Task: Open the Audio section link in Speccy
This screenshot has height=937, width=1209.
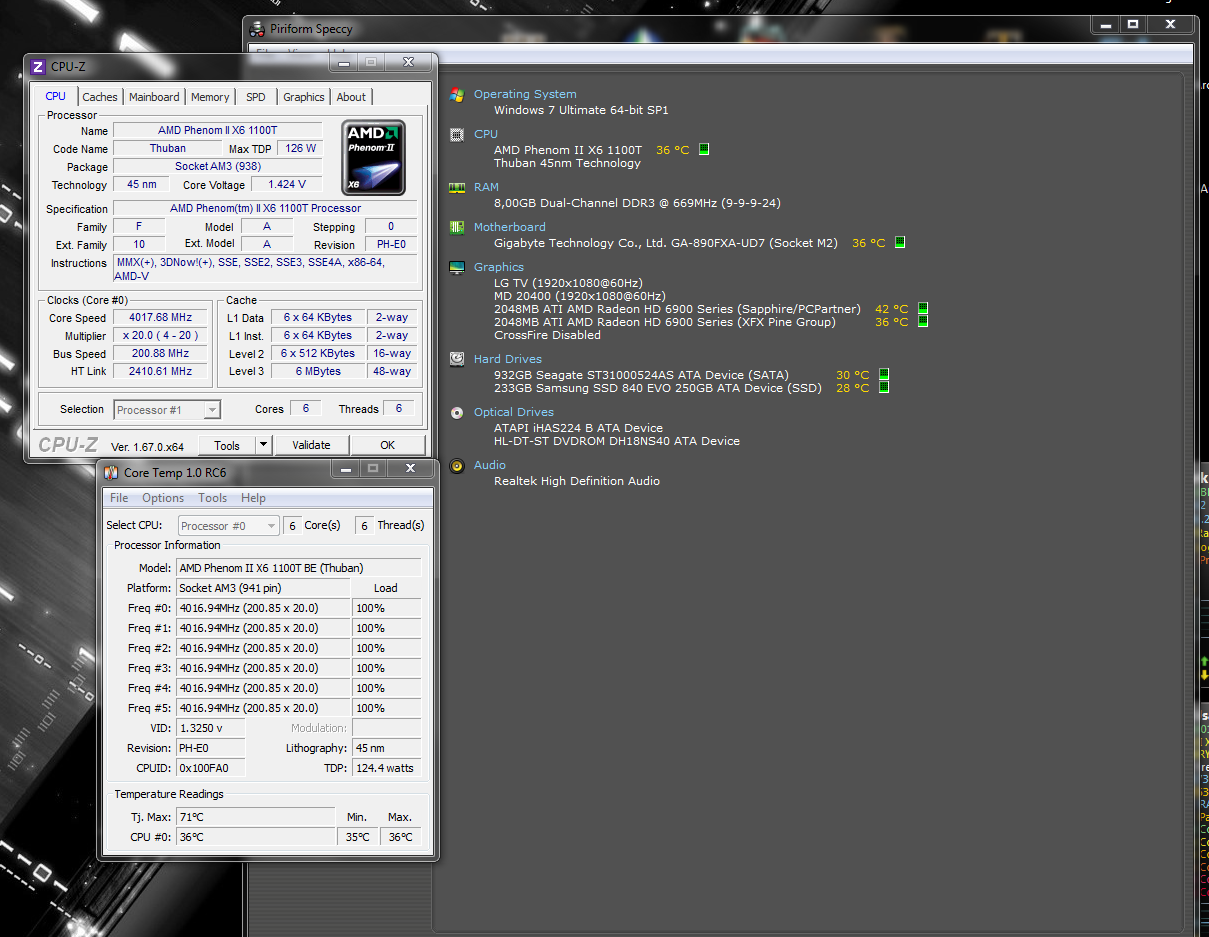Action: click(490, 465)
